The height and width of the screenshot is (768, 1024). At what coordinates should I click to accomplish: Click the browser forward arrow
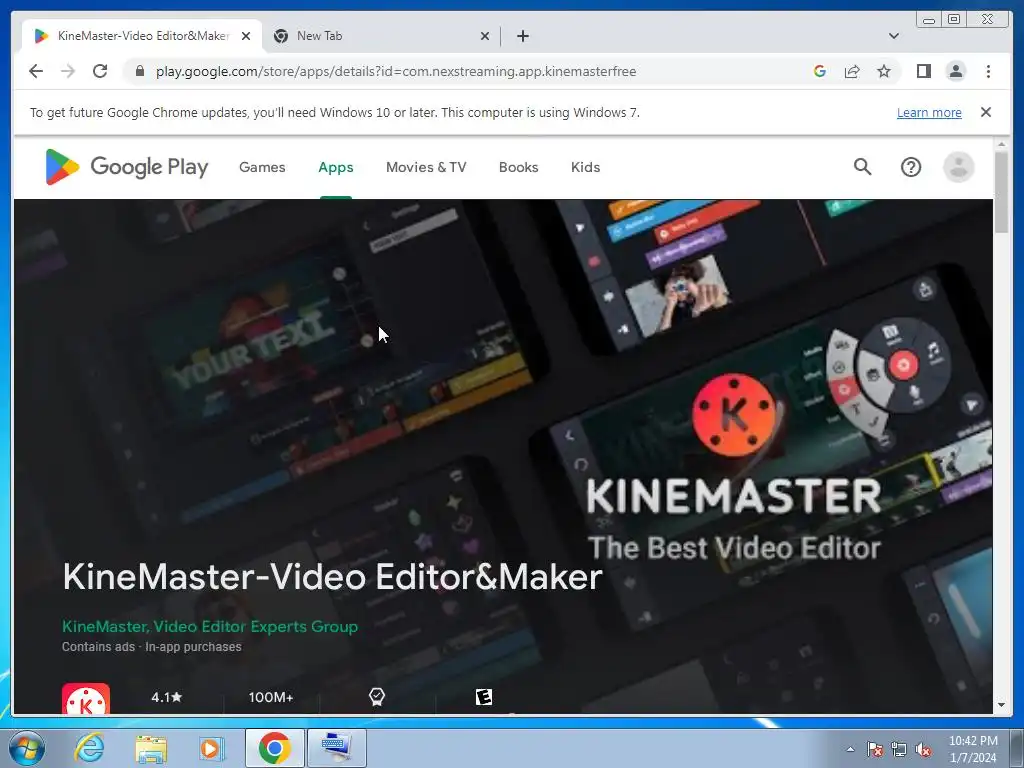point(68,71)
